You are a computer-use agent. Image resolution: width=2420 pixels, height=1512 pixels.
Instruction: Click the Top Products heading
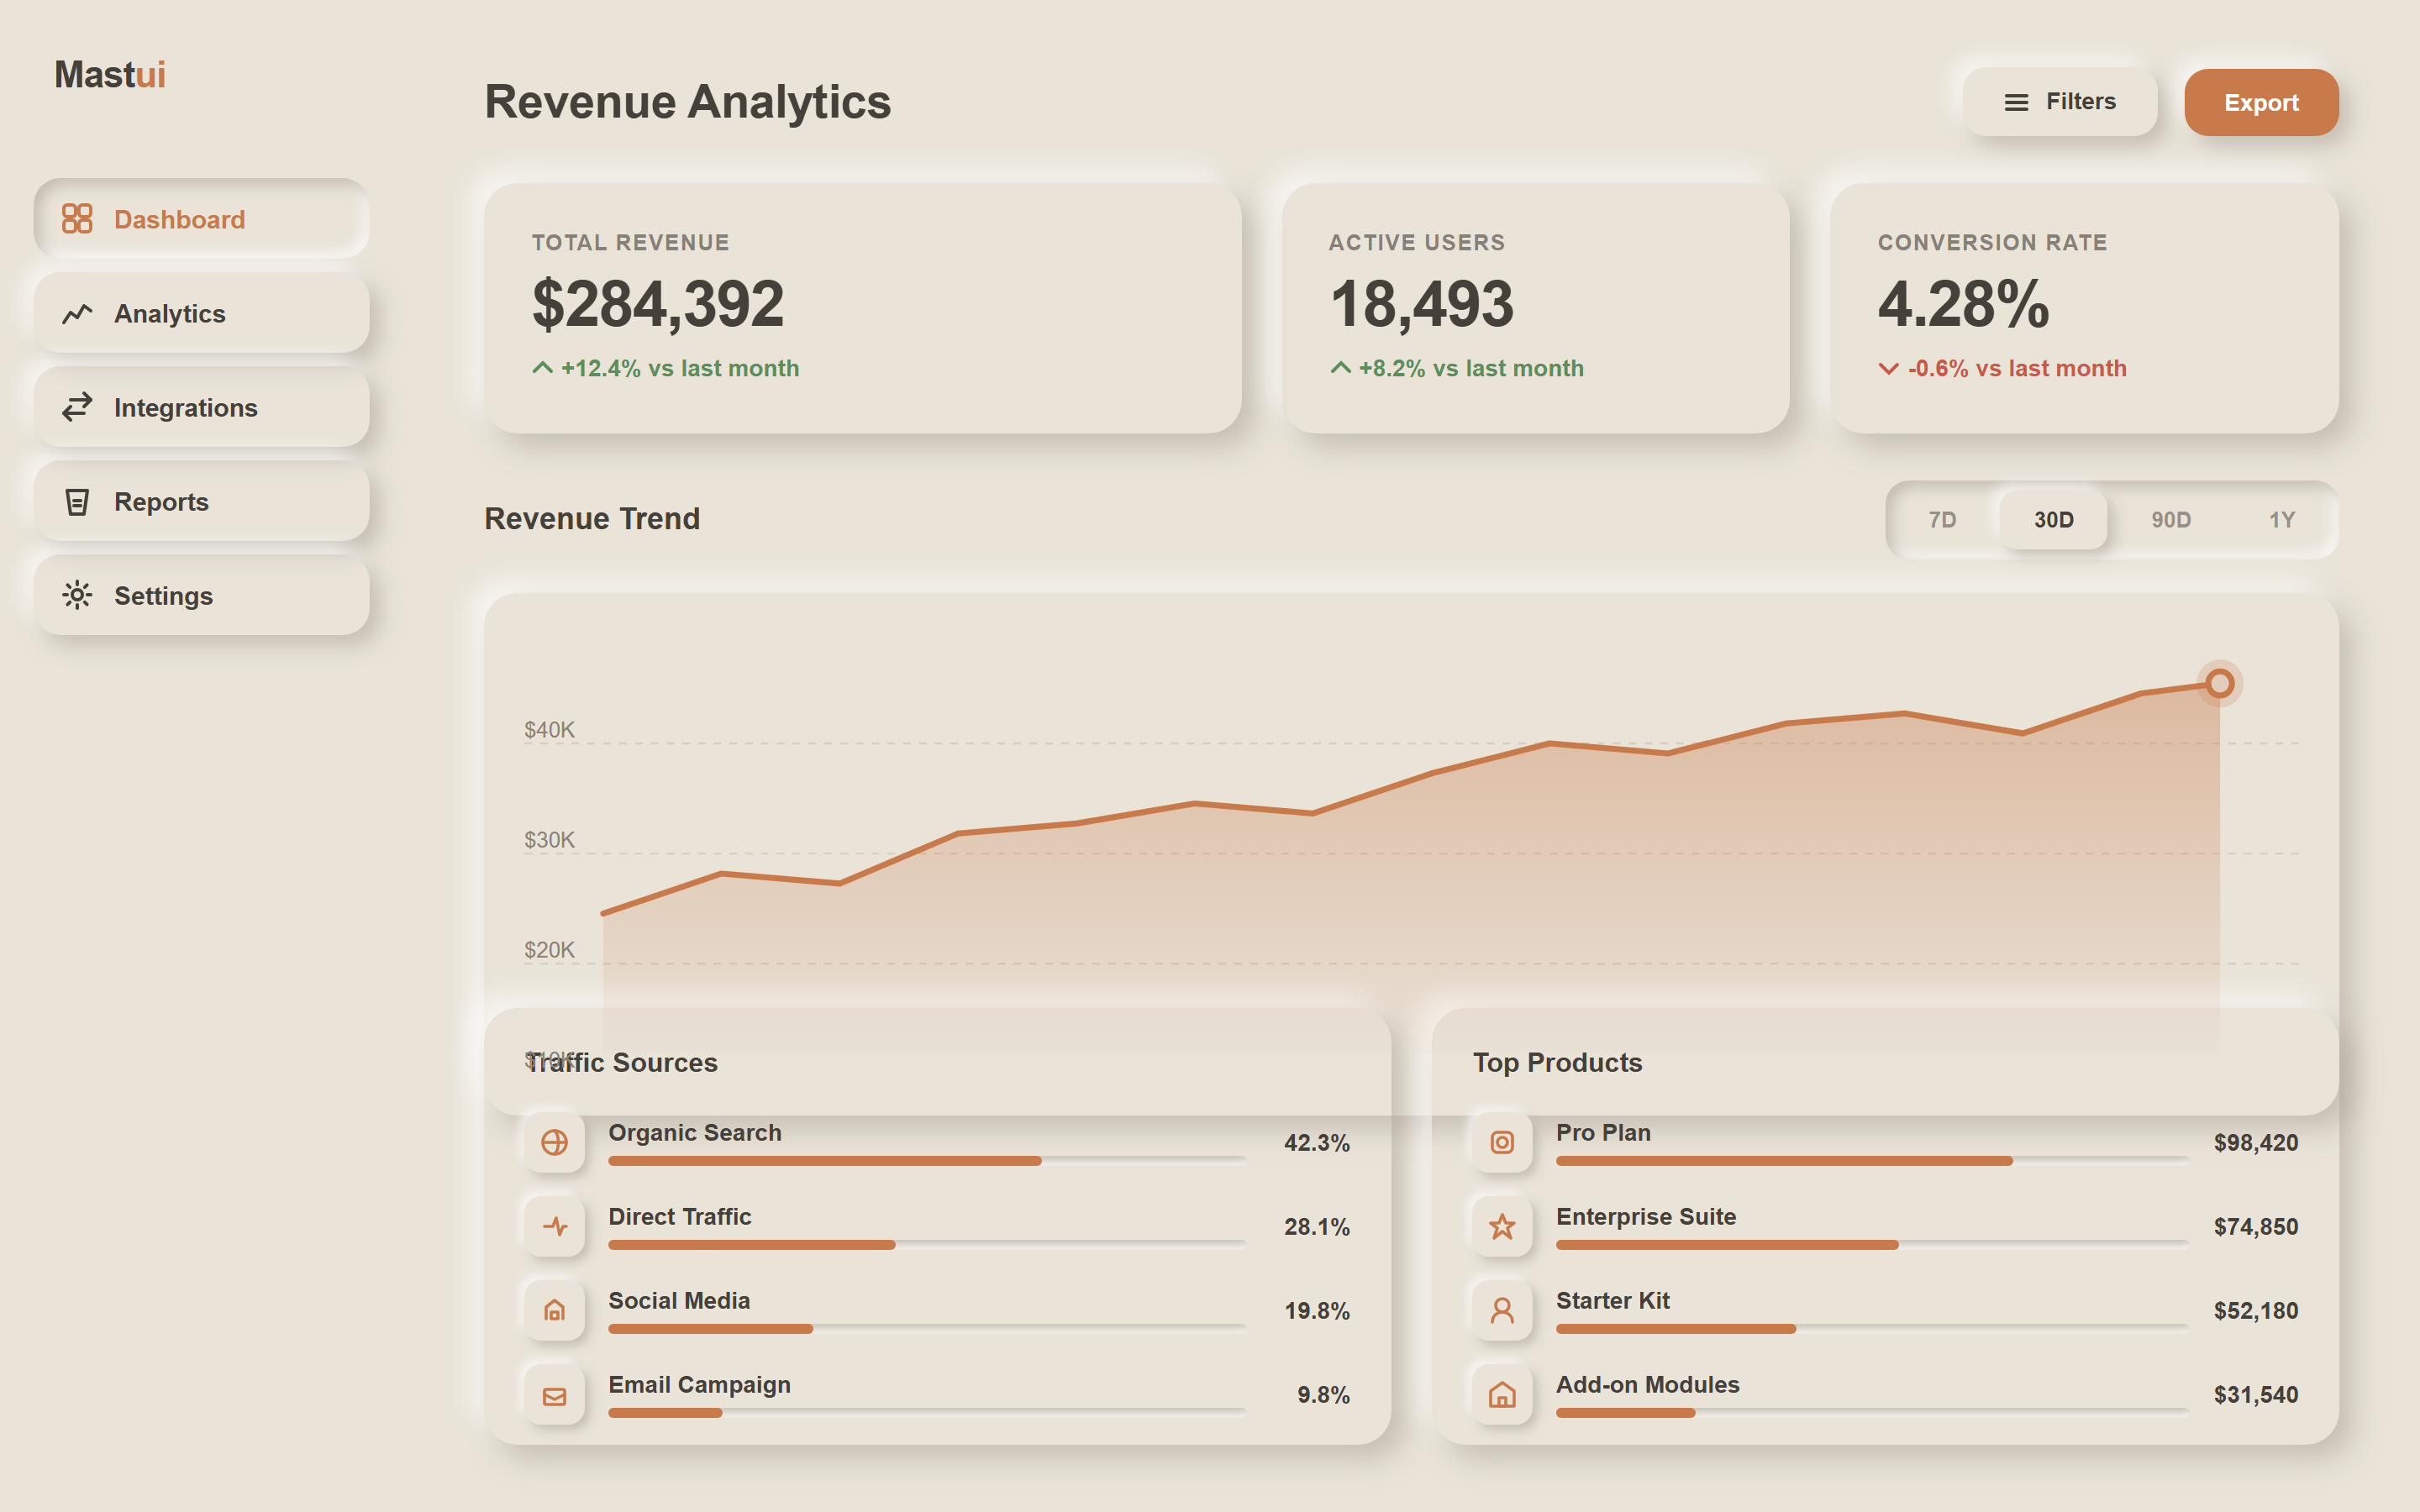point(1557,1062)
